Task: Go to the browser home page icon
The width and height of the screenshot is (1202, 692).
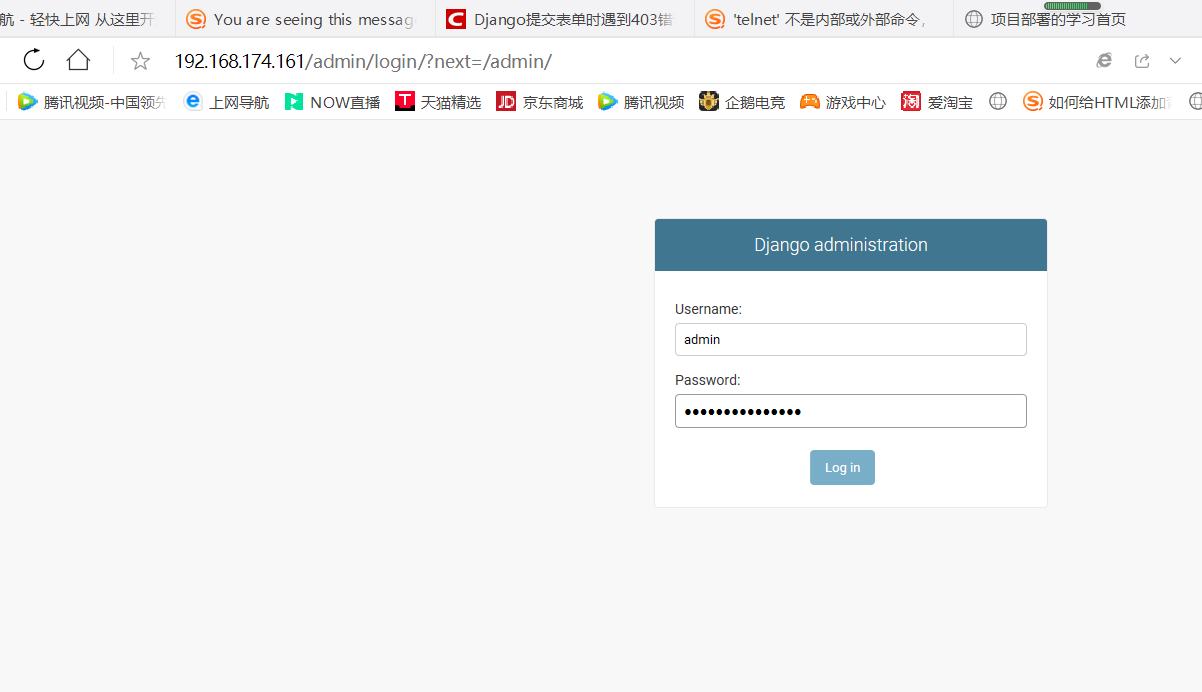Action: tap(78, 60)
